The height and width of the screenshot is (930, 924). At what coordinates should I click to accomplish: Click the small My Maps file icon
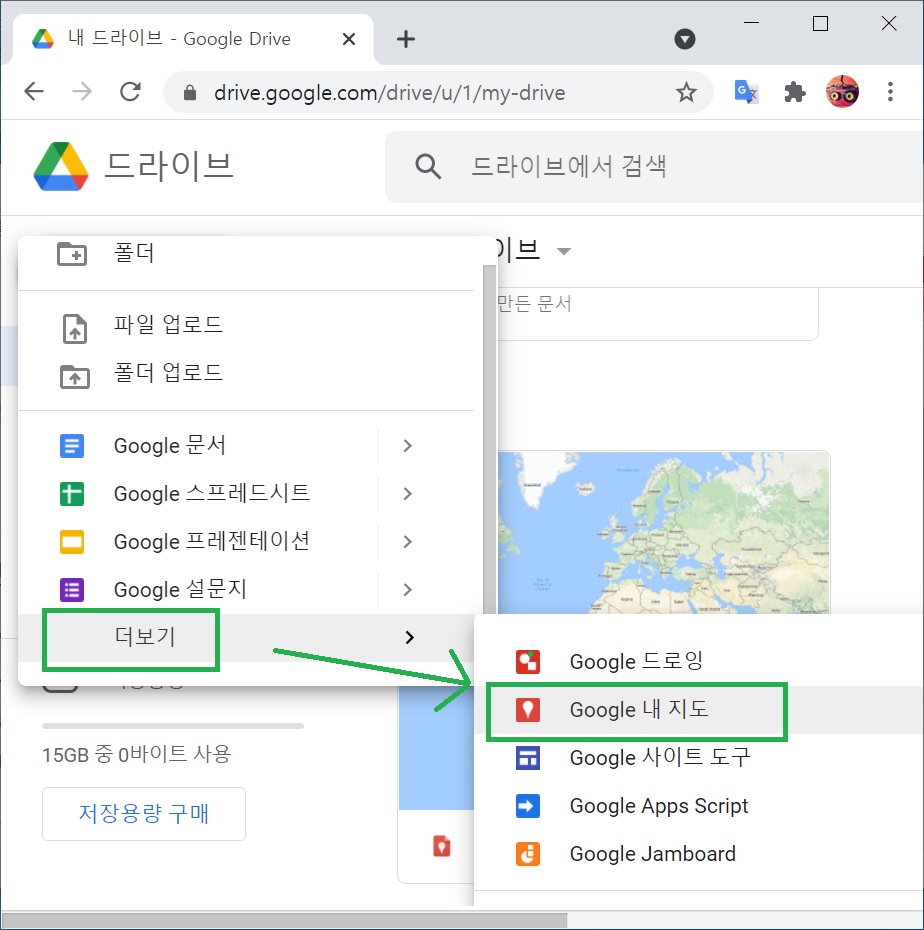click(442, 846)
